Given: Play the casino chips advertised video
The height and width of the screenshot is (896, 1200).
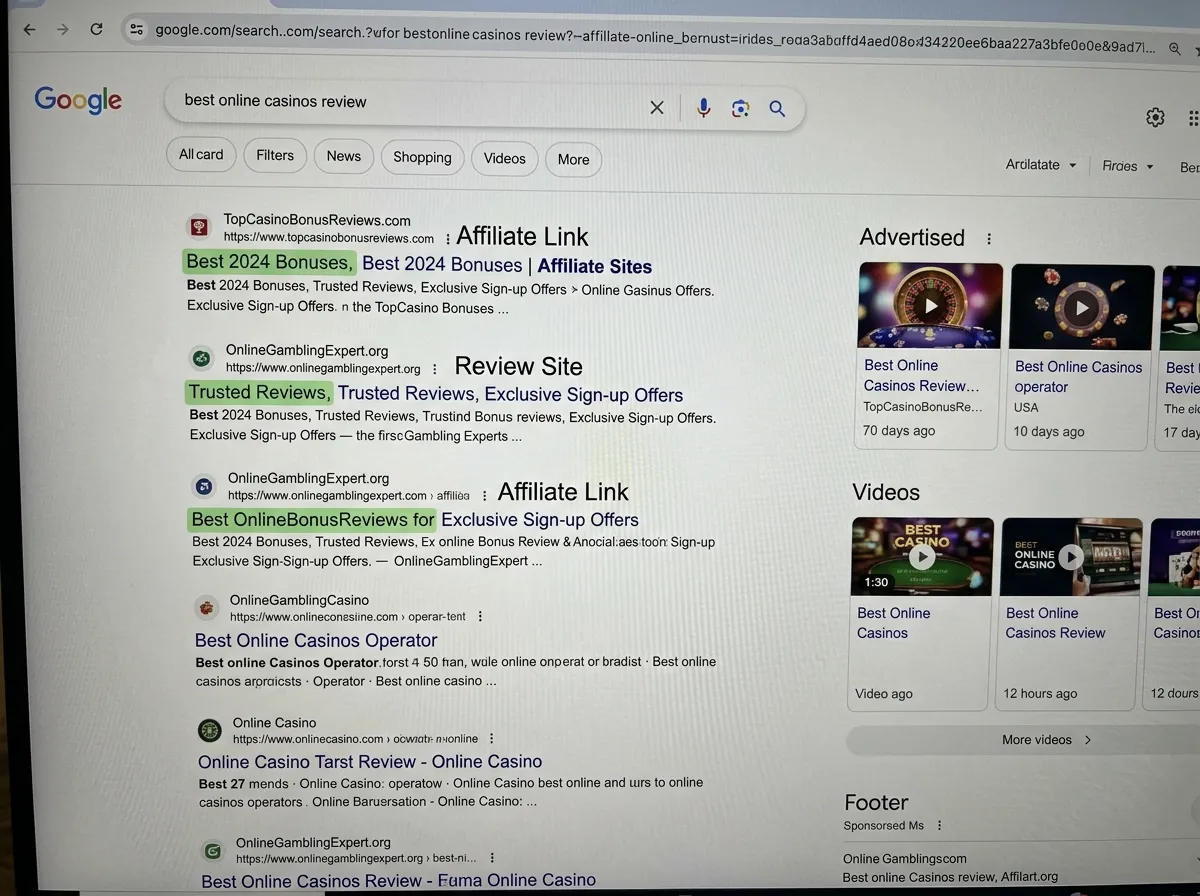Looking at the screenshot, I should (1081, 307).
